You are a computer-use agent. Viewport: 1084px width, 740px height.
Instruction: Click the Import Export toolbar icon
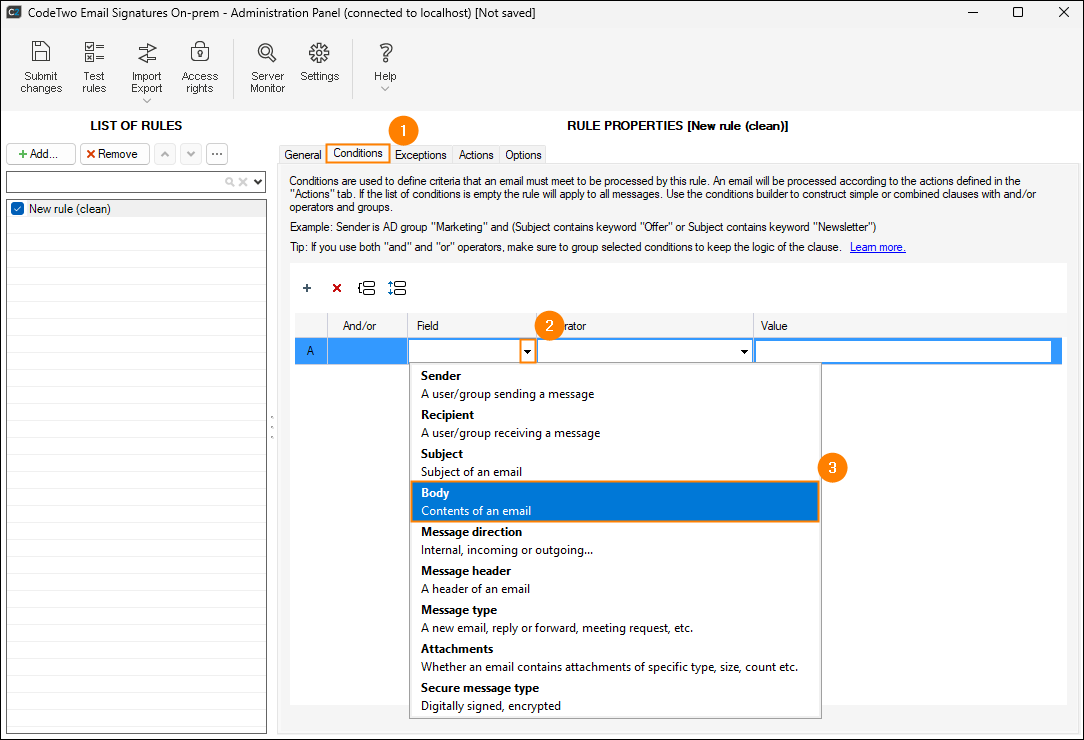click(x=147, y=53)
